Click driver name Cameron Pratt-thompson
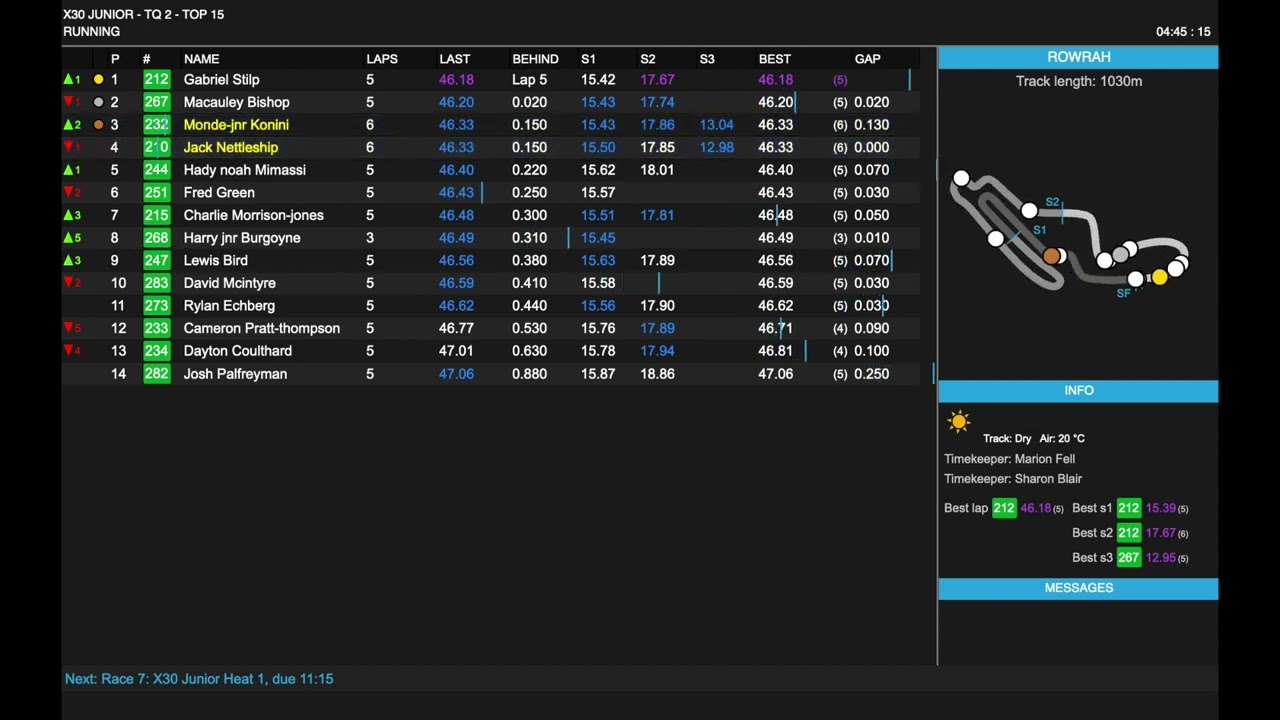 (x=261, y=328)
